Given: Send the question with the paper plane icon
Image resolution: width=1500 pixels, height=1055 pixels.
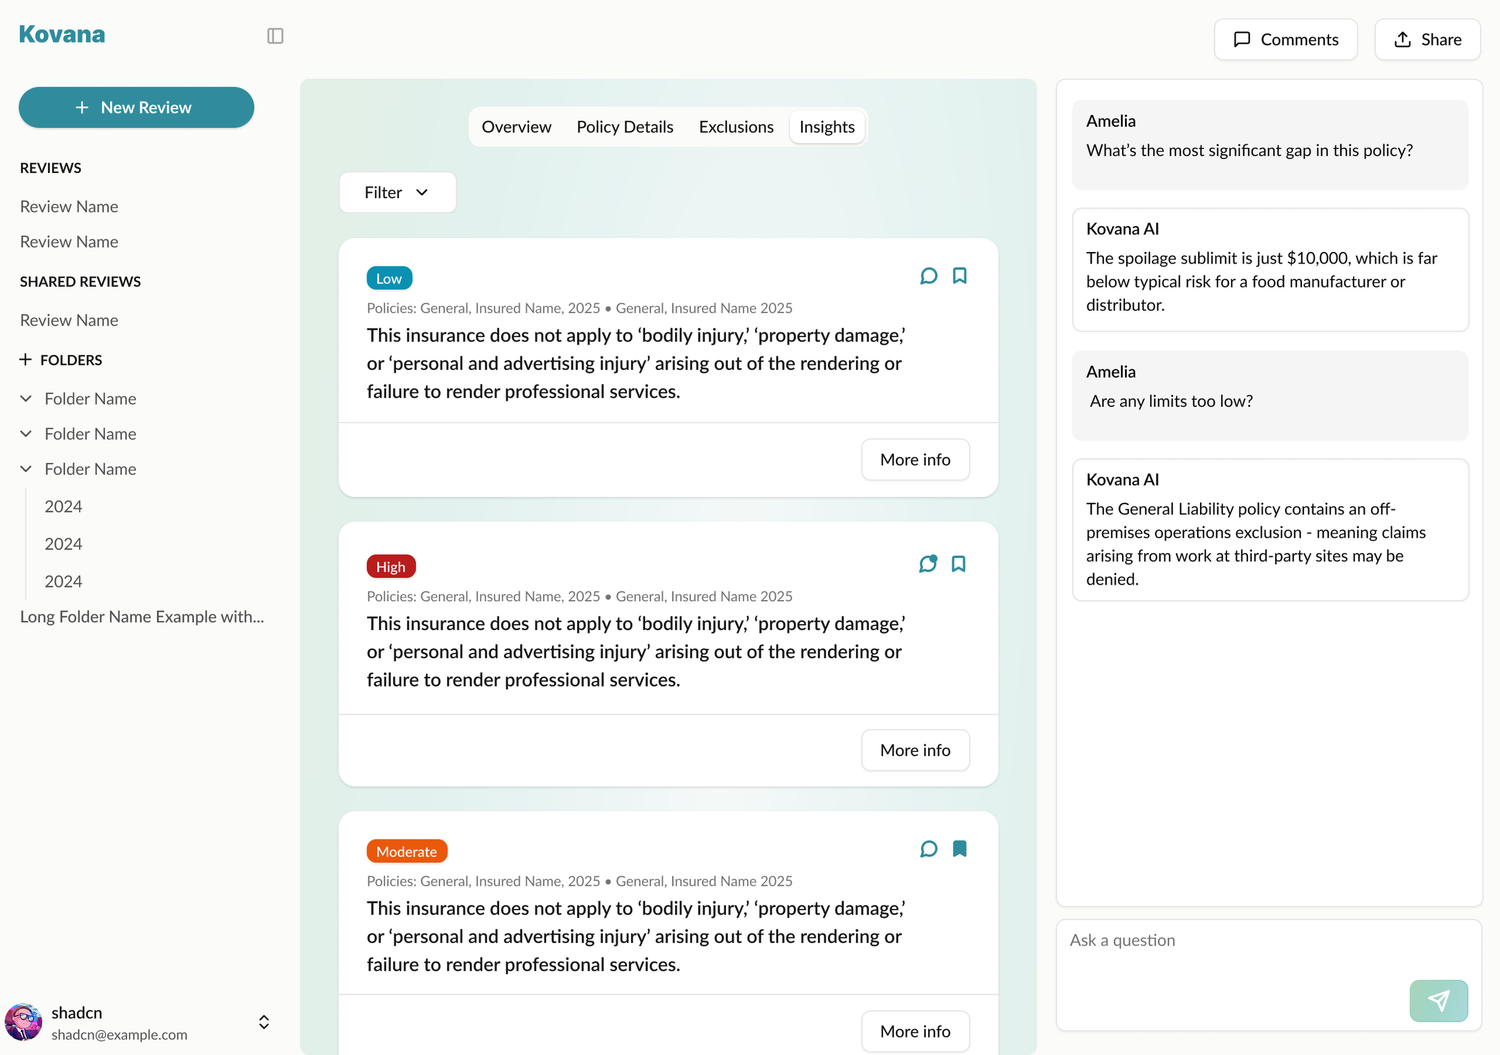Looking at the screenshot, I should pos(1438,1000).
